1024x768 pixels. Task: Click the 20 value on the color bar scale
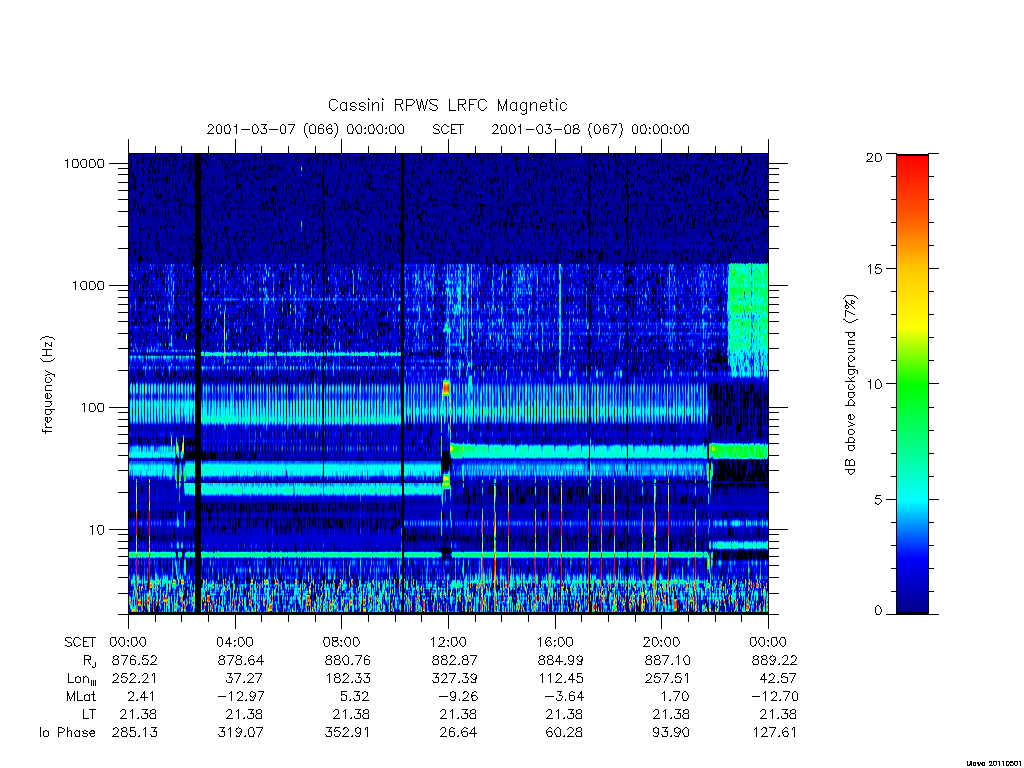(874, 157)
